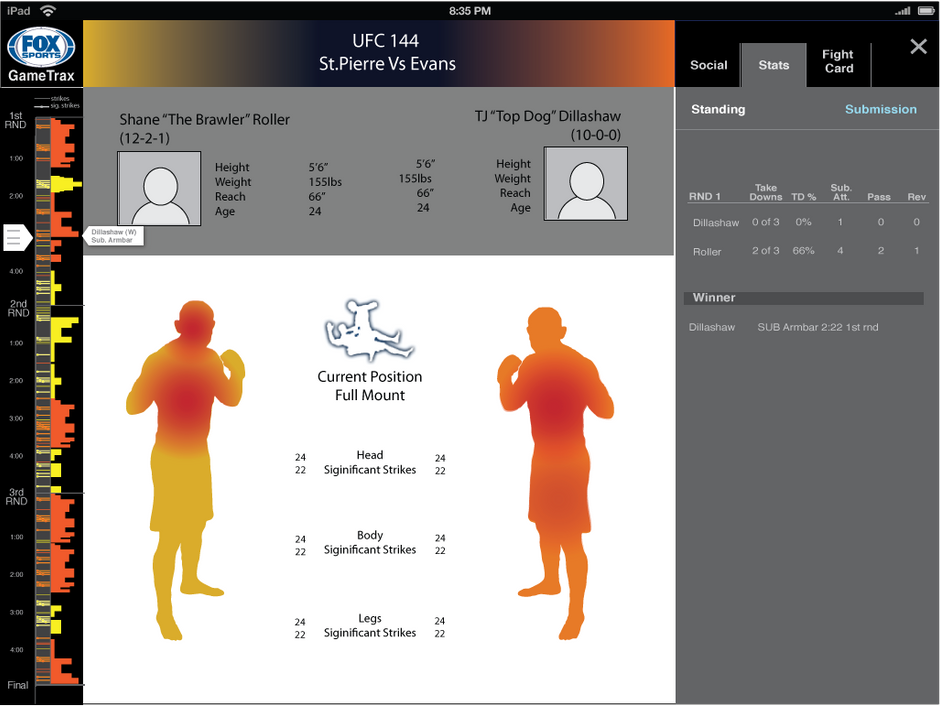
Task: Tap the battery status icon
Action: (x=926, y=11)
